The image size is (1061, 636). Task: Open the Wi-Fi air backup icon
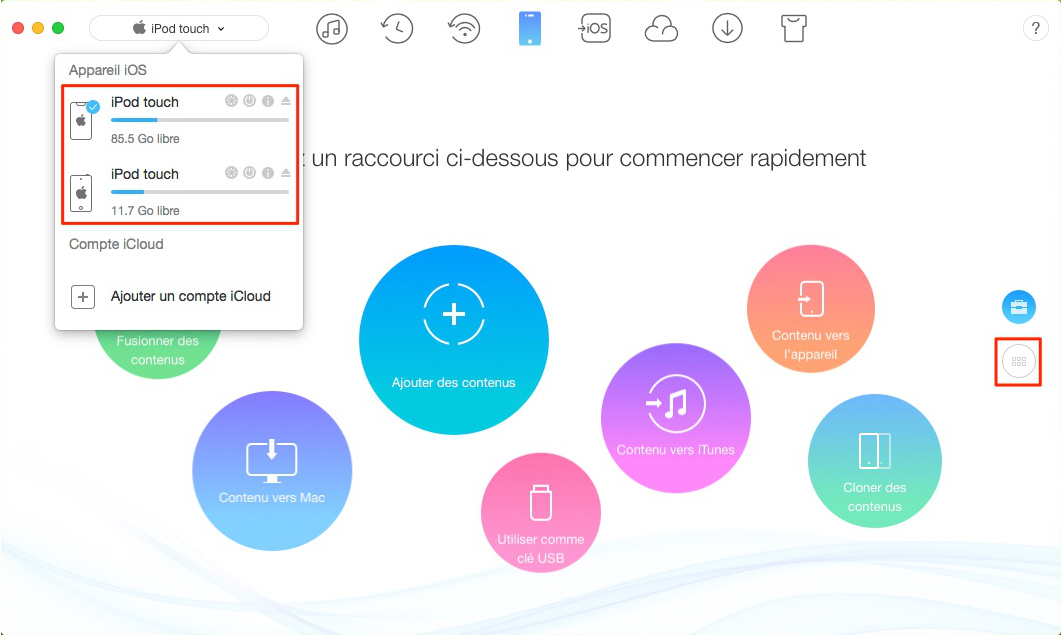[464, 29]
